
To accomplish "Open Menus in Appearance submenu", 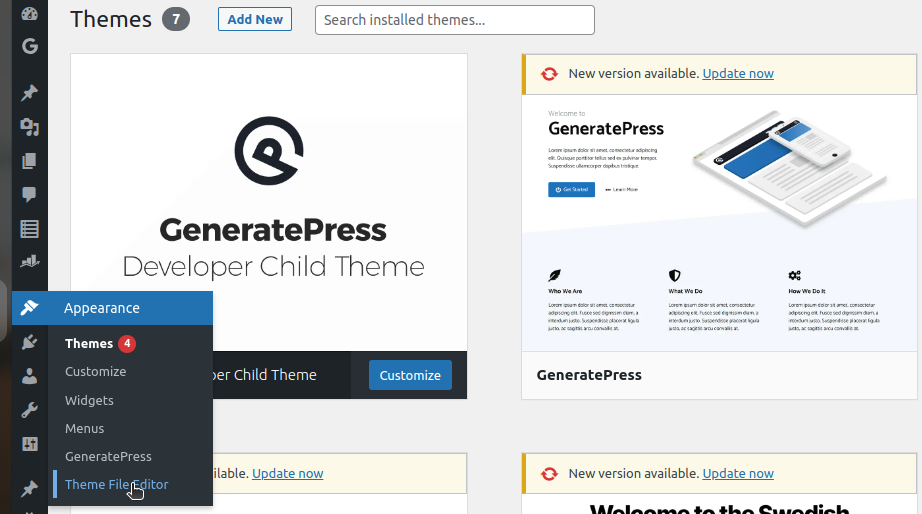I will pos(85,429).
